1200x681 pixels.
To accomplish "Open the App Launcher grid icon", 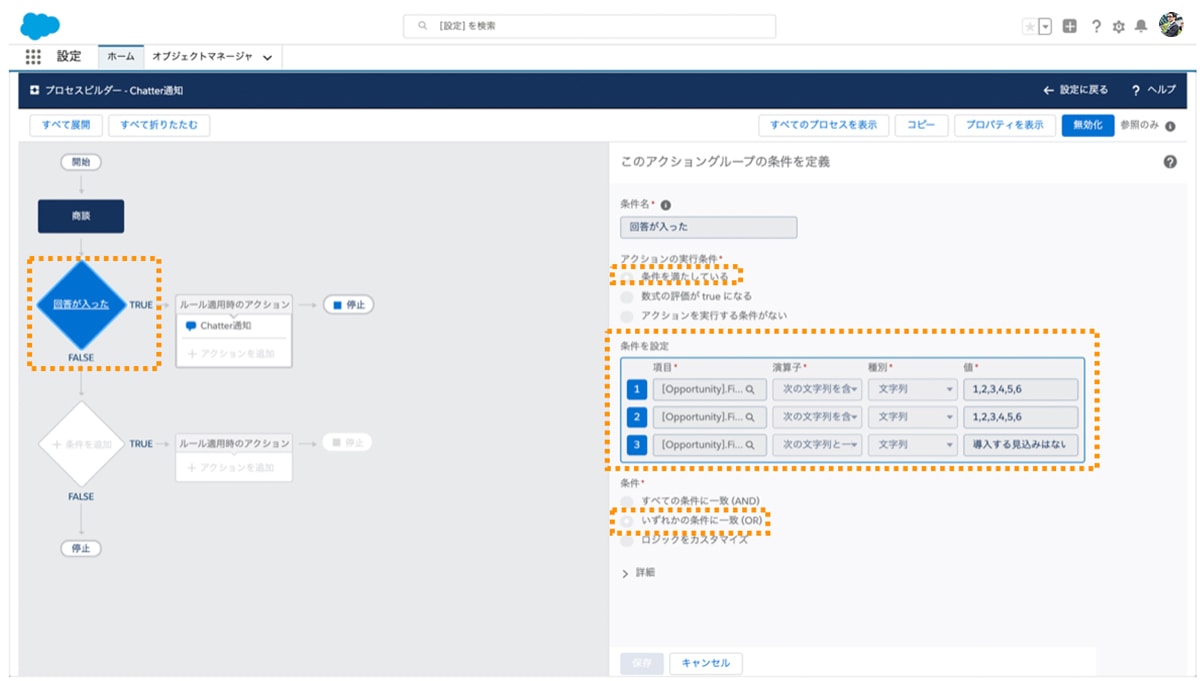I will tap(33, 56).
